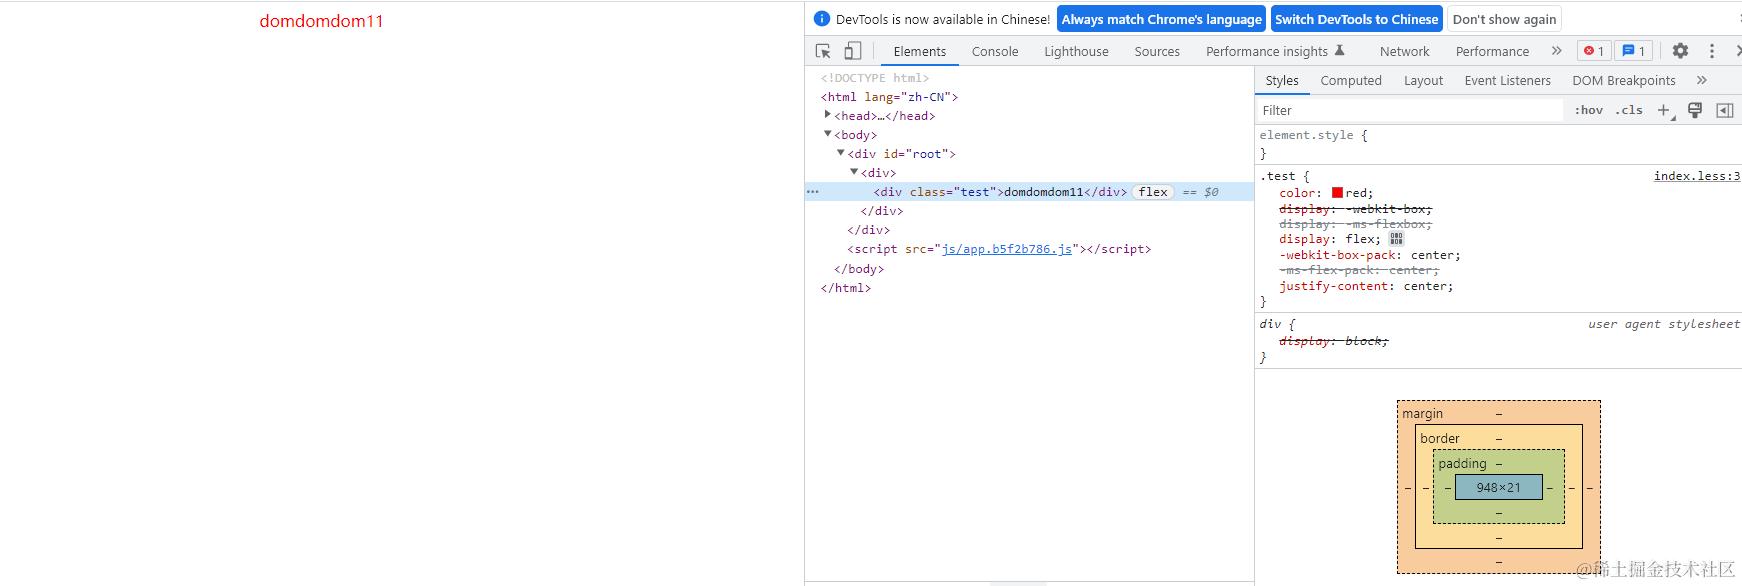The image size is (1742, 586).
Task: Click the red color swatch in .test rule
Action: click(1337, 193)
